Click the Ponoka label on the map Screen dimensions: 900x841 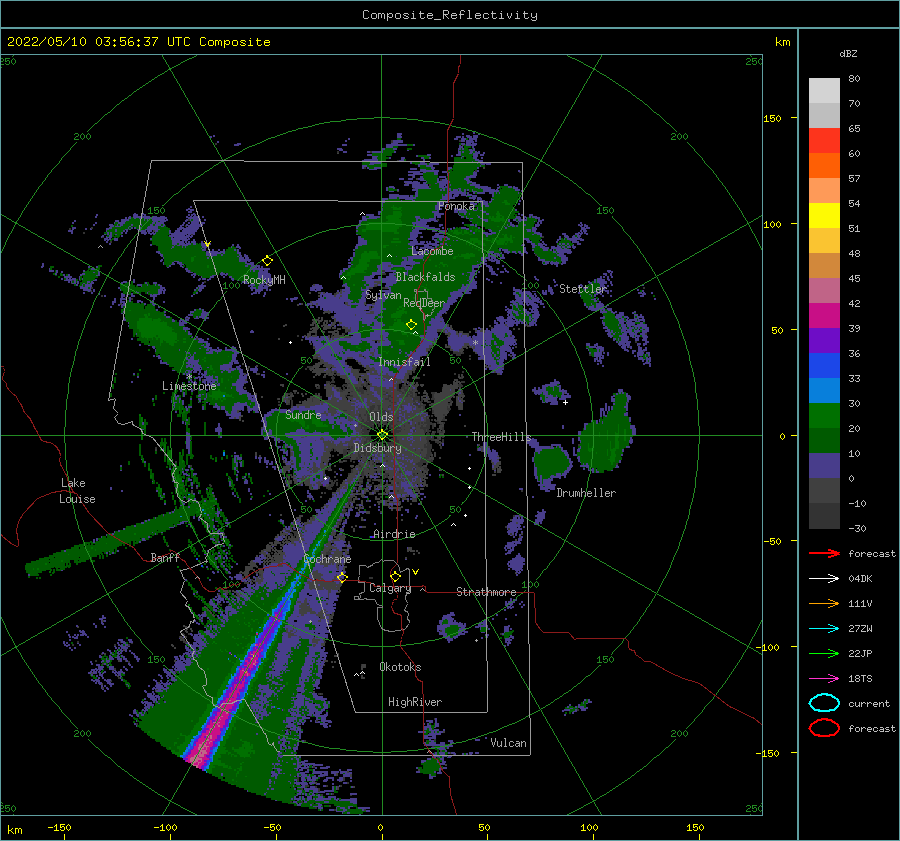coord(456,206)
